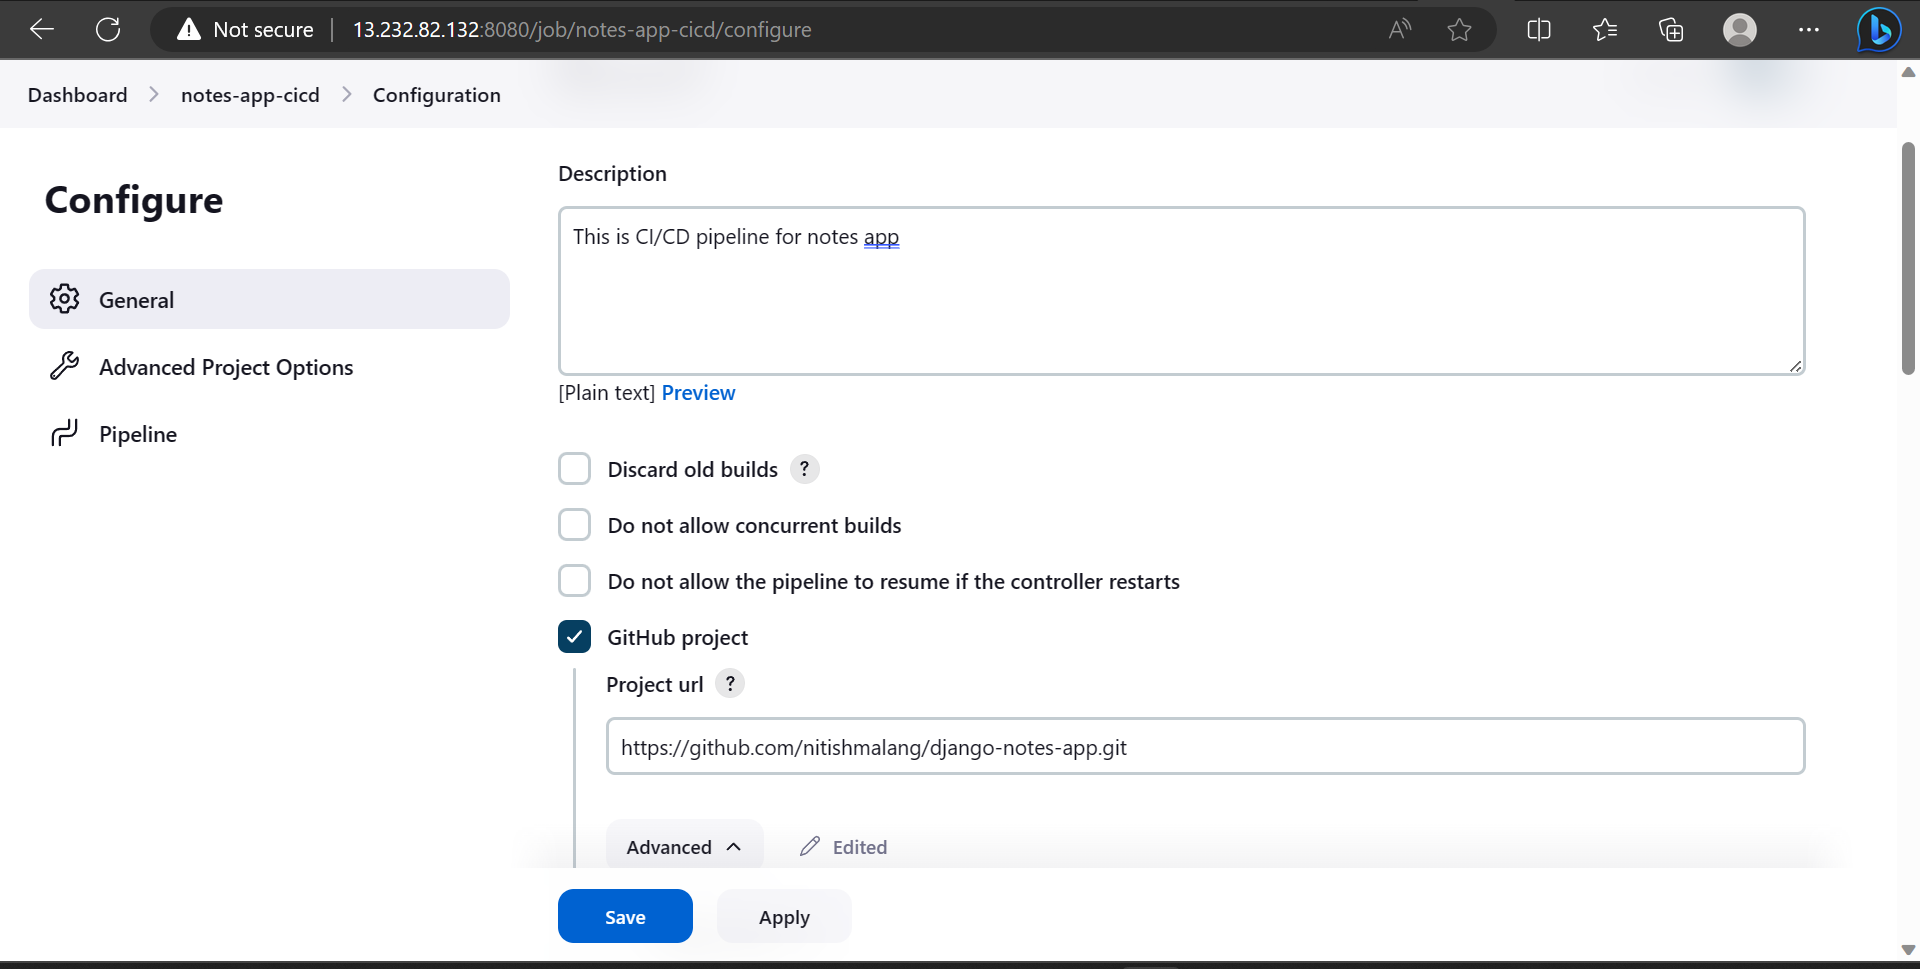Image resolution: width=1920 pixels, height=969 pixels.
Task: Open browser Favorites via star icon
Action: point(1605,29)
